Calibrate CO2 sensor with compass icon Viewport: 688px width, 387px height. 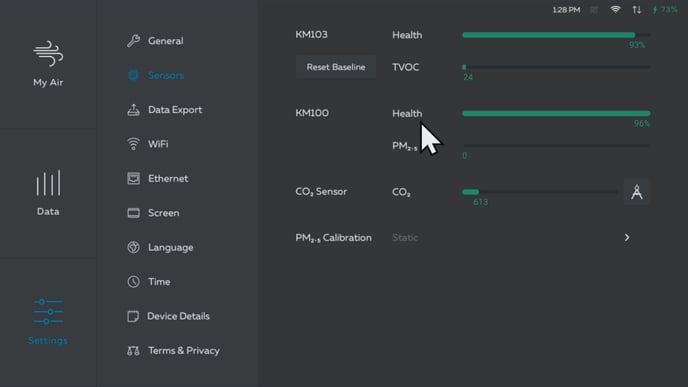coord(637,192)
